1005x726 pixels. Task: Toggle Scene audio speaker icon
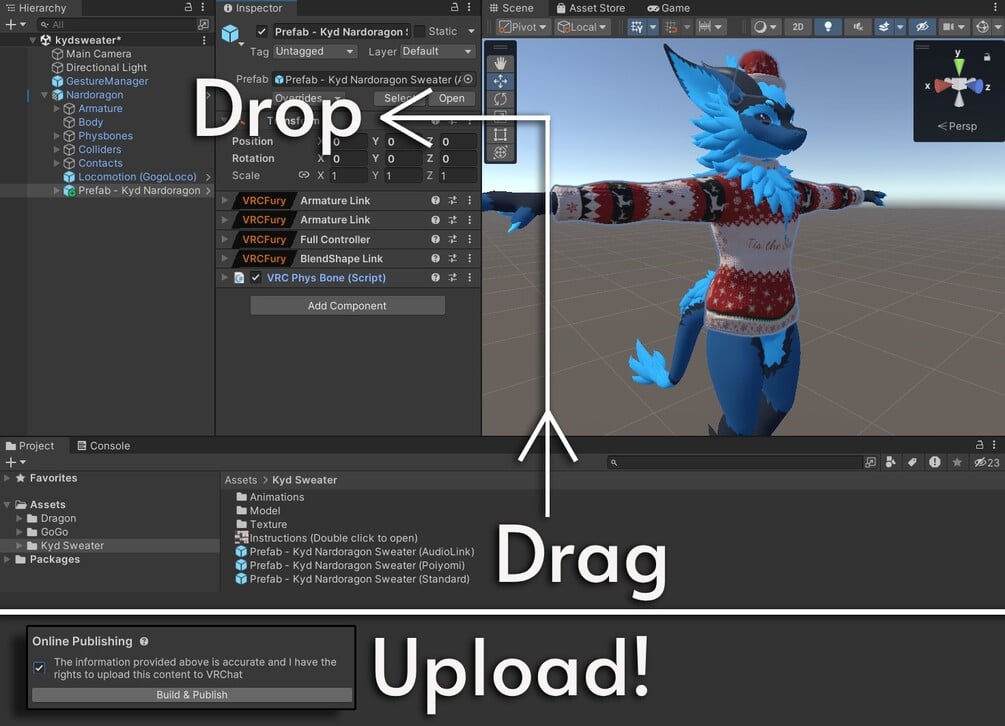[x=858, y=26]
